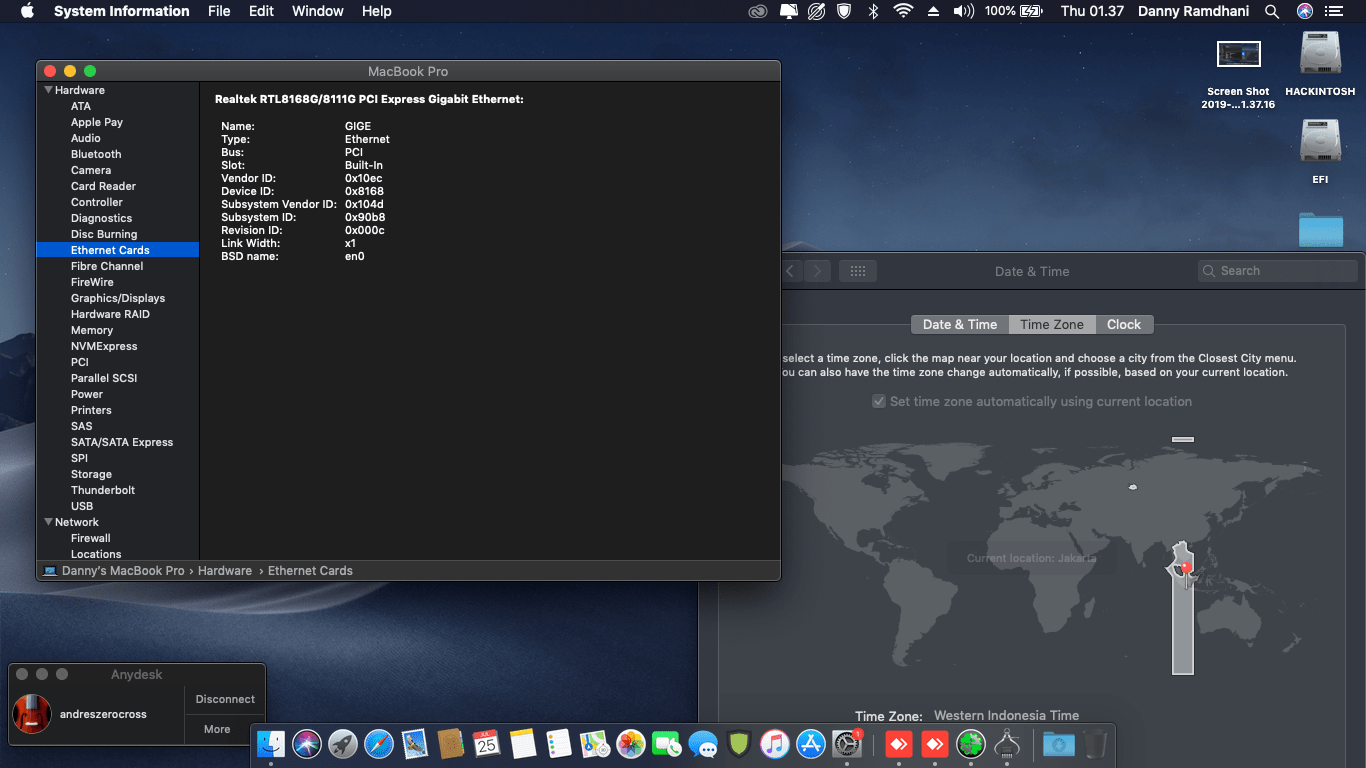Open the Danny Ramdhani user menu

pos(1194,11)
